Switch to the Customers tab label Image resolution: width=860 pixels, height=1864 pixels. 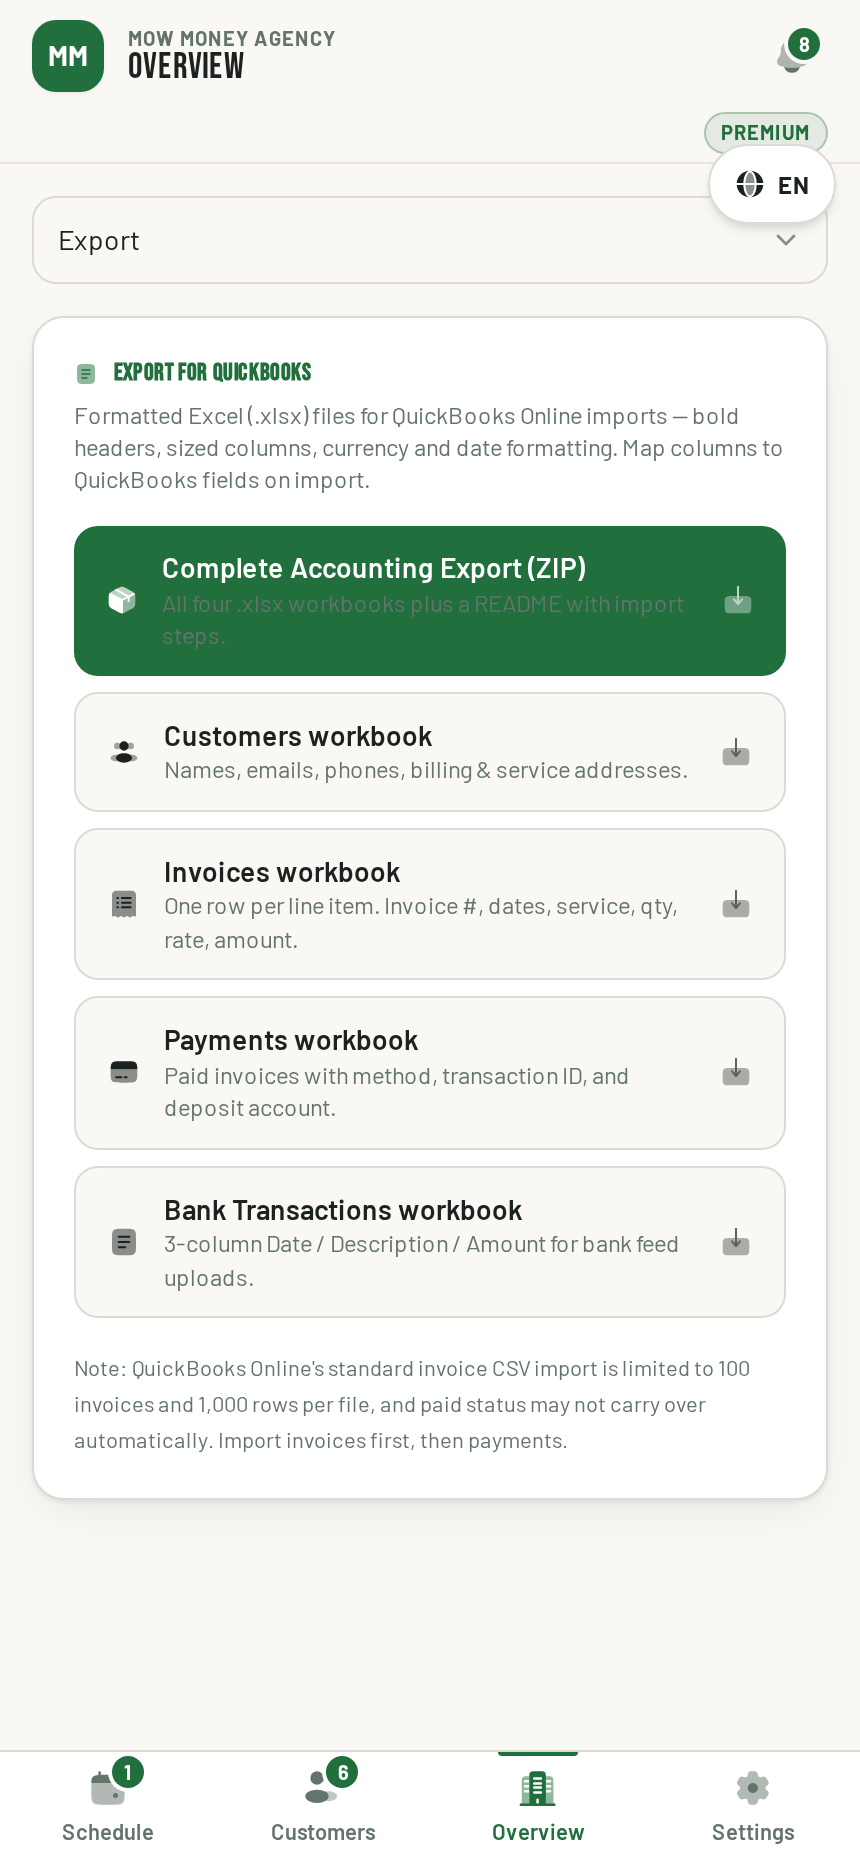tap(323, 1832)
